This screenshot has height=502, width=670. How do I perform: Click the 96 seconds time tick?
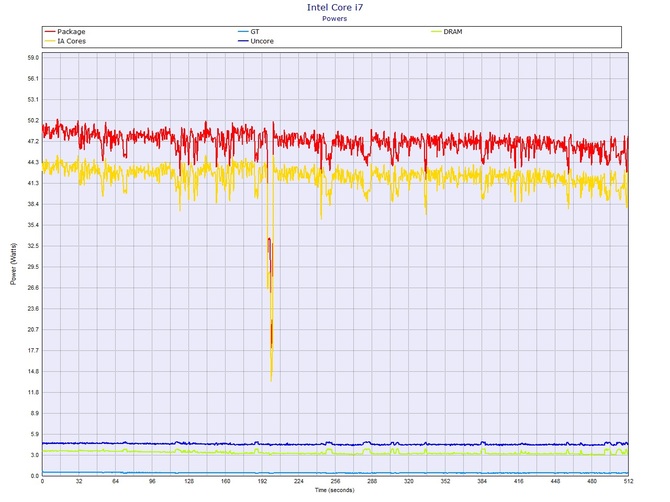click(152, 481)
